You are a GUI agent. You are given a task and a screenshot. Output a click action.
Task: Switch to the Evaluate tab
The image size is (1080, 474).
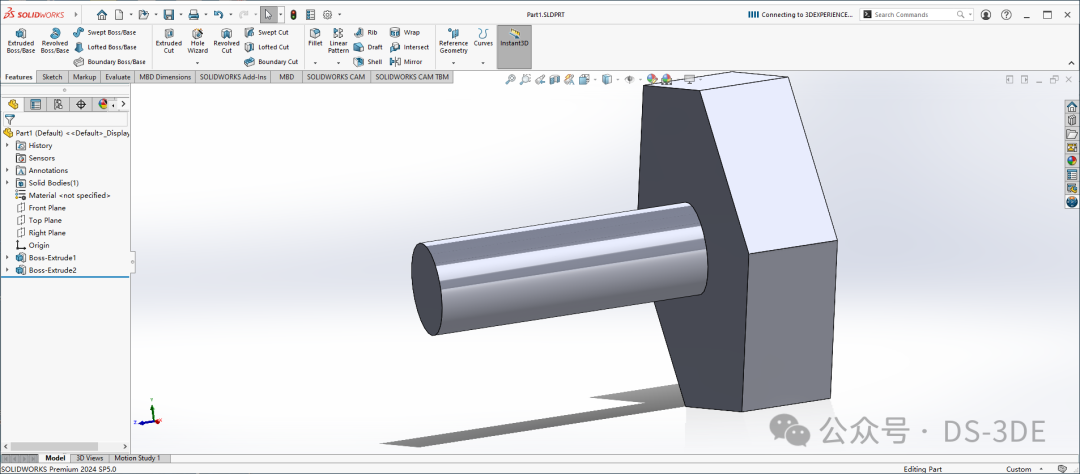click(118, 77)
